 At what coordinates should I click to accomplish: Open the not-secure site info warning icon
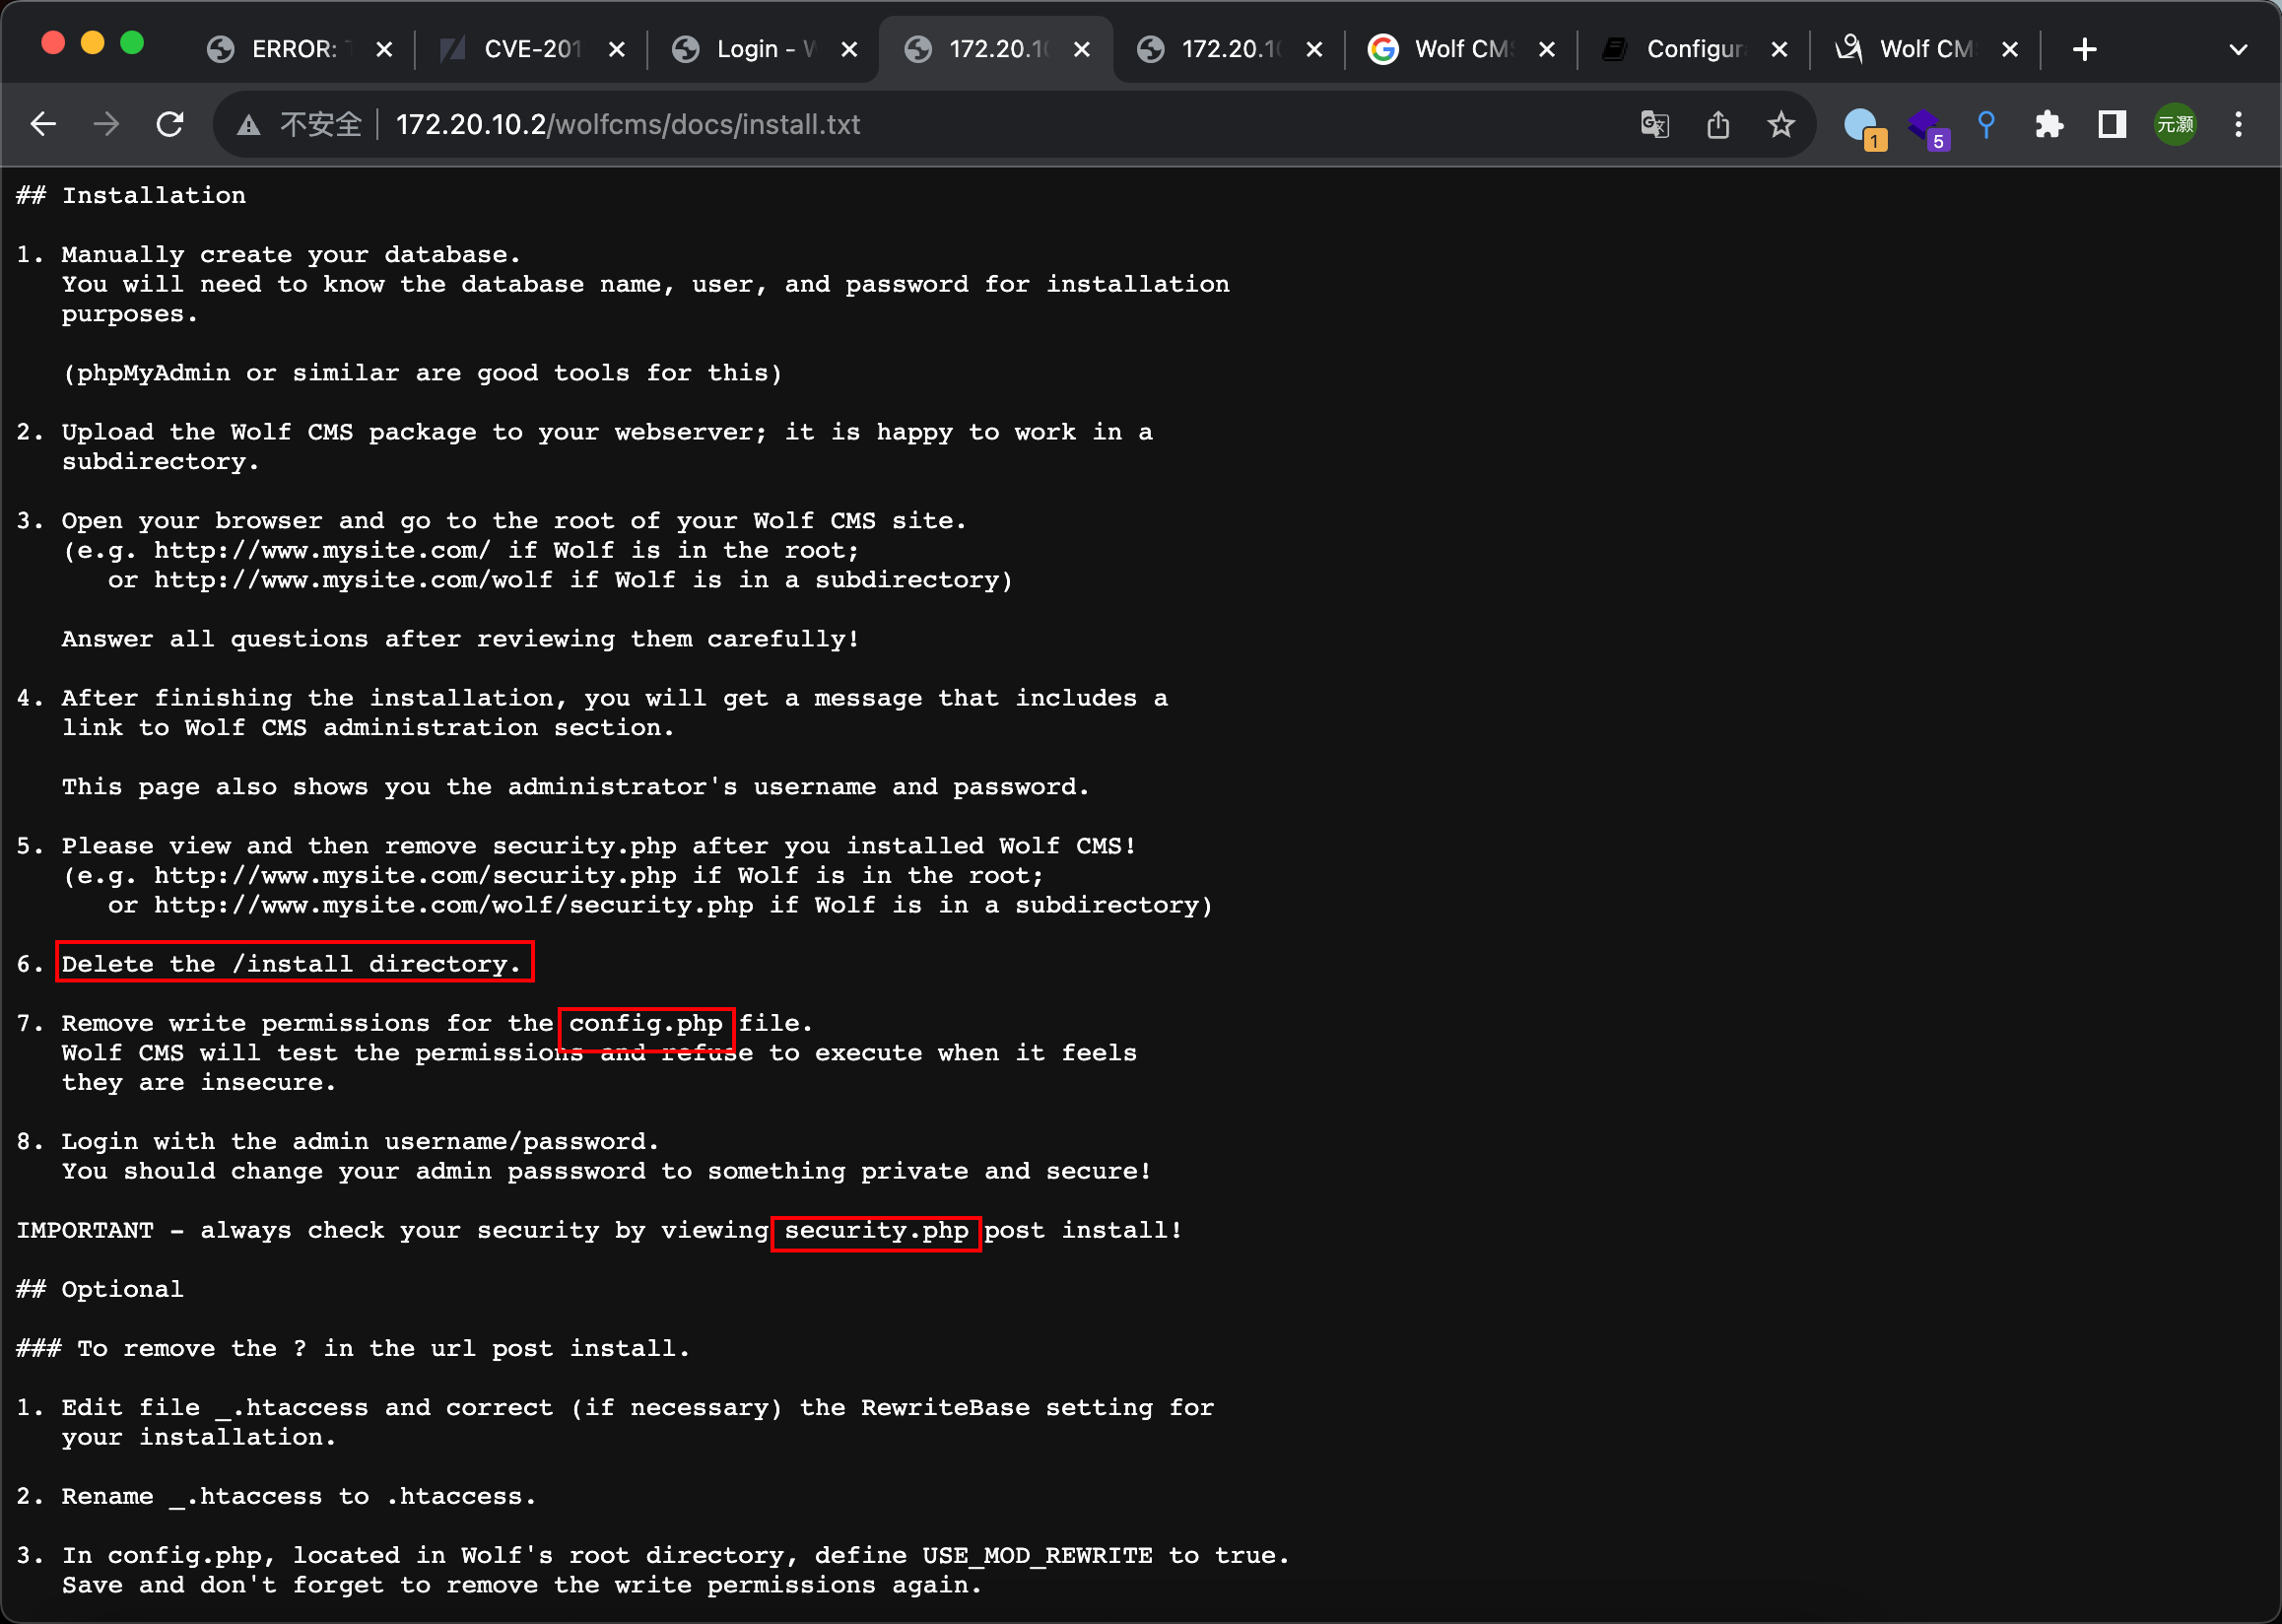[x=249, y=125]
